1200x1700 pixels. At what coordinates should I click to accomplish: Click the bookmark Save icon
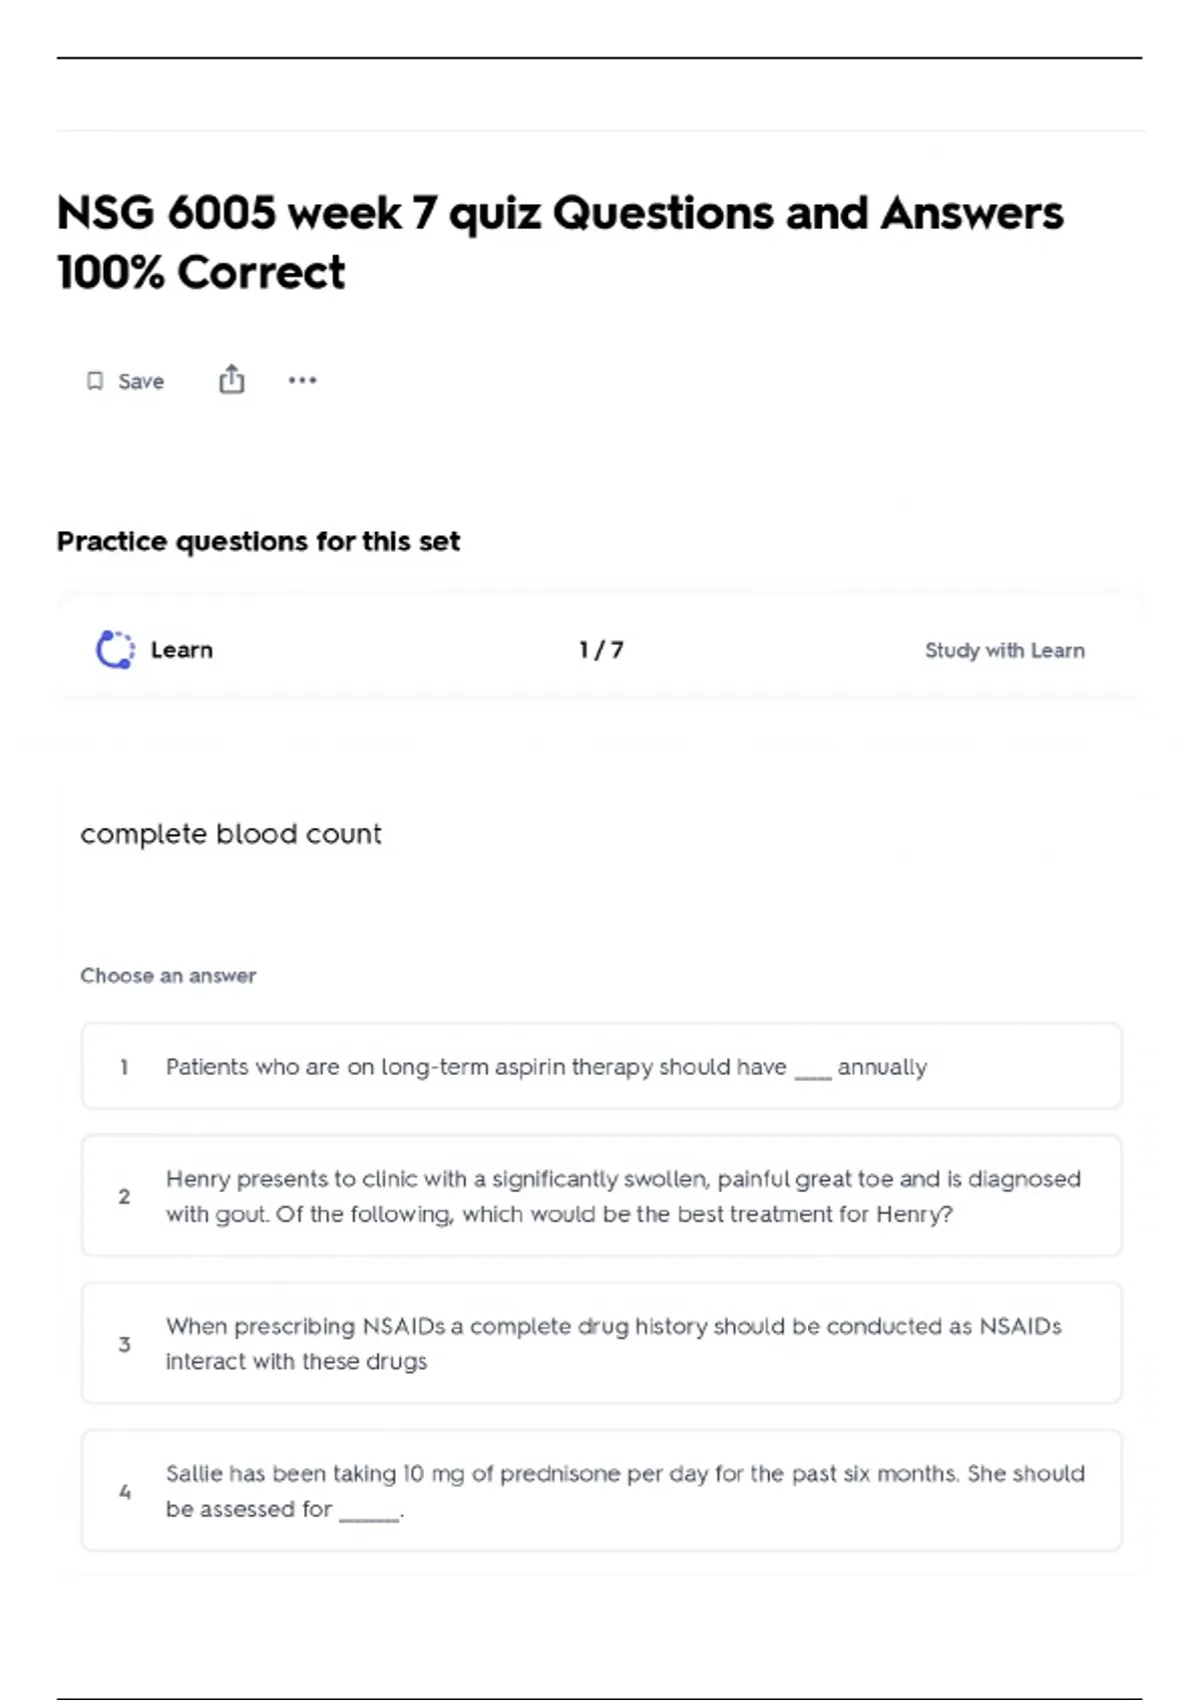(x=95, y=381)
